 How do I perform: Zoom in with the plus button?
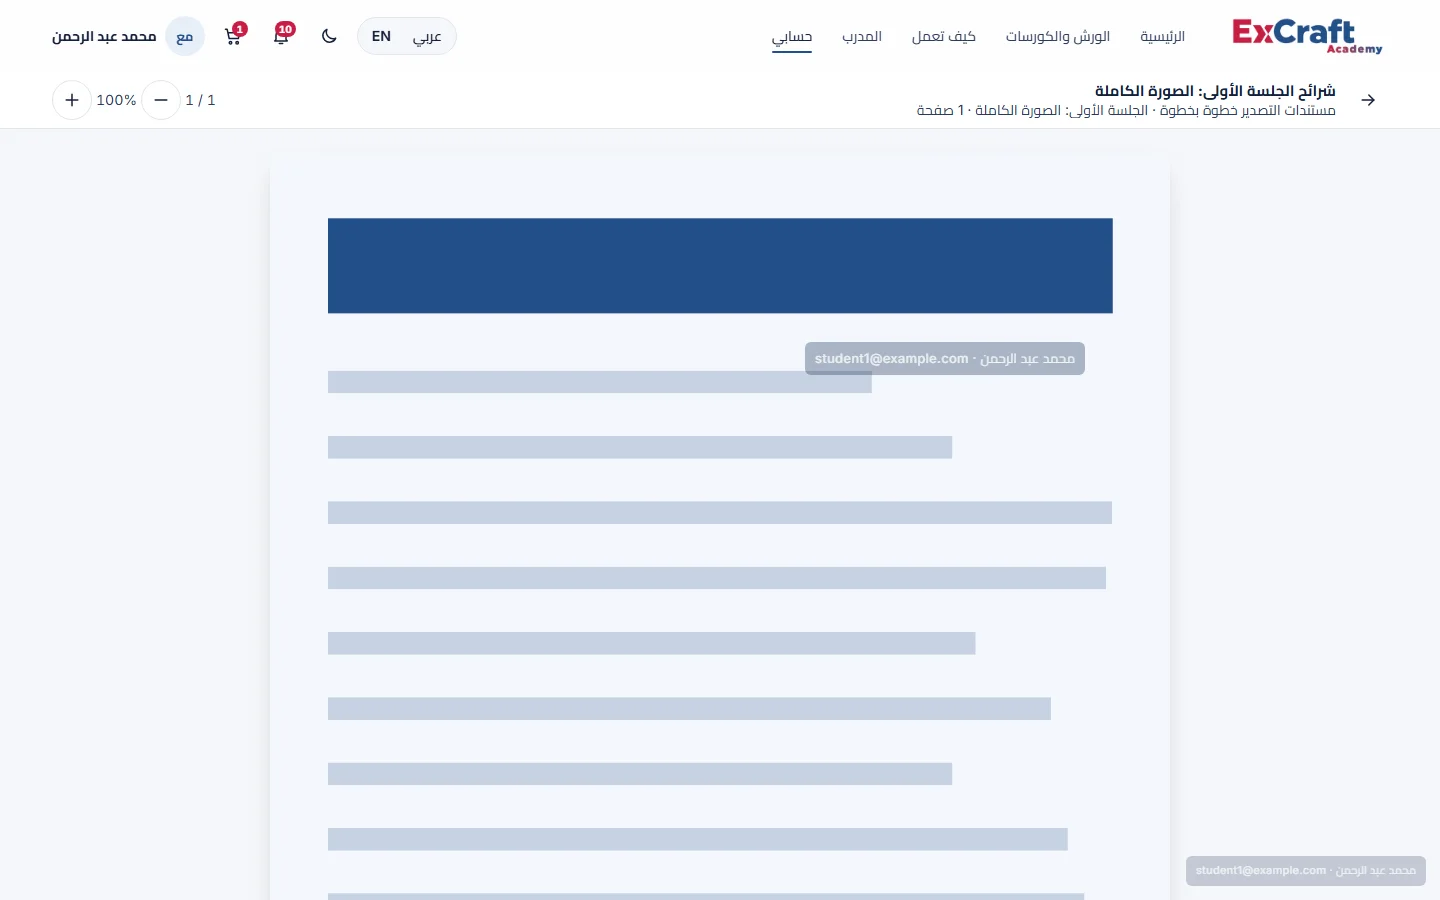pos(72,100)
